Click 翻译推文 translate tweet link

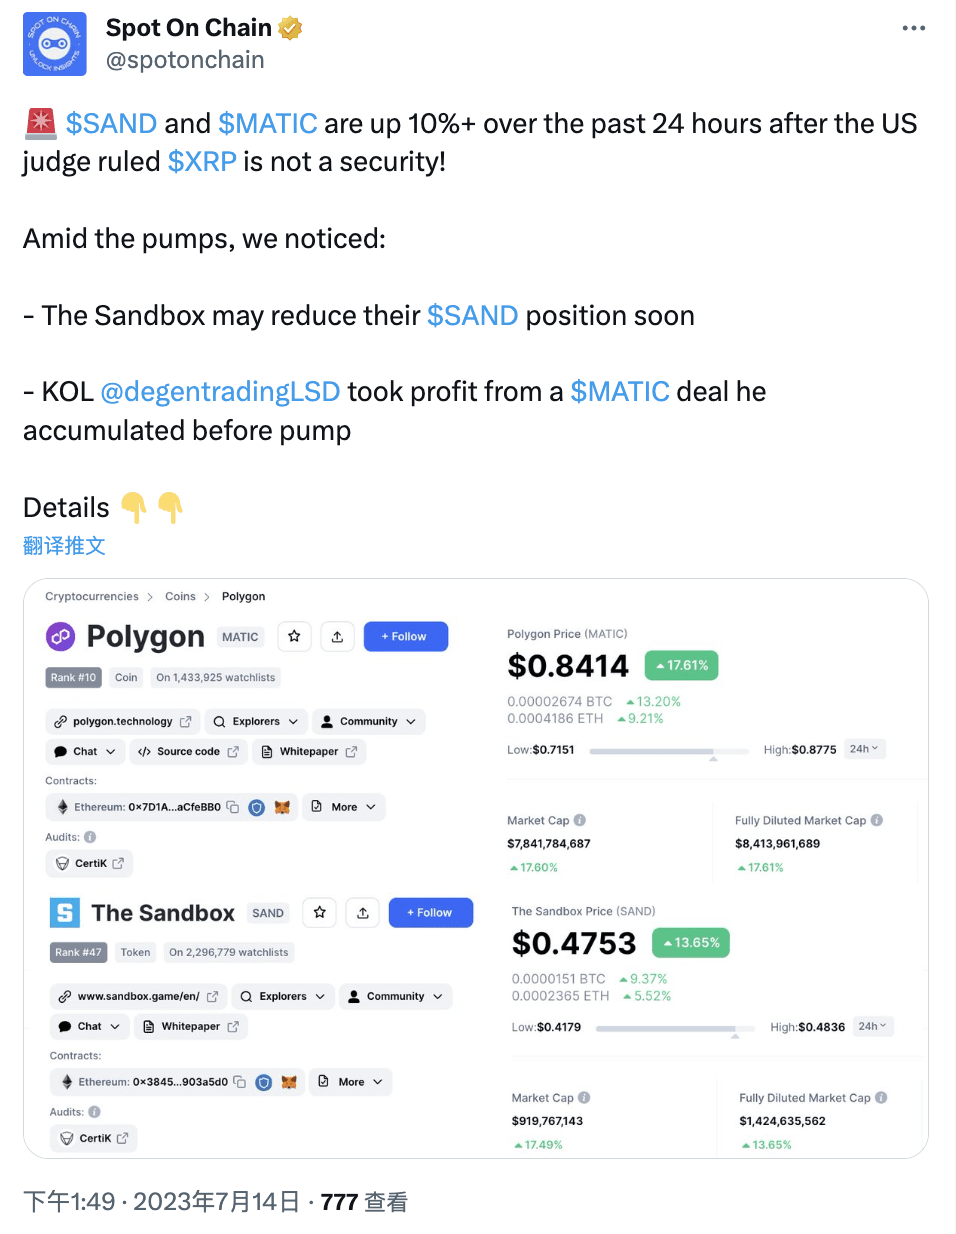tap(64, 546)
